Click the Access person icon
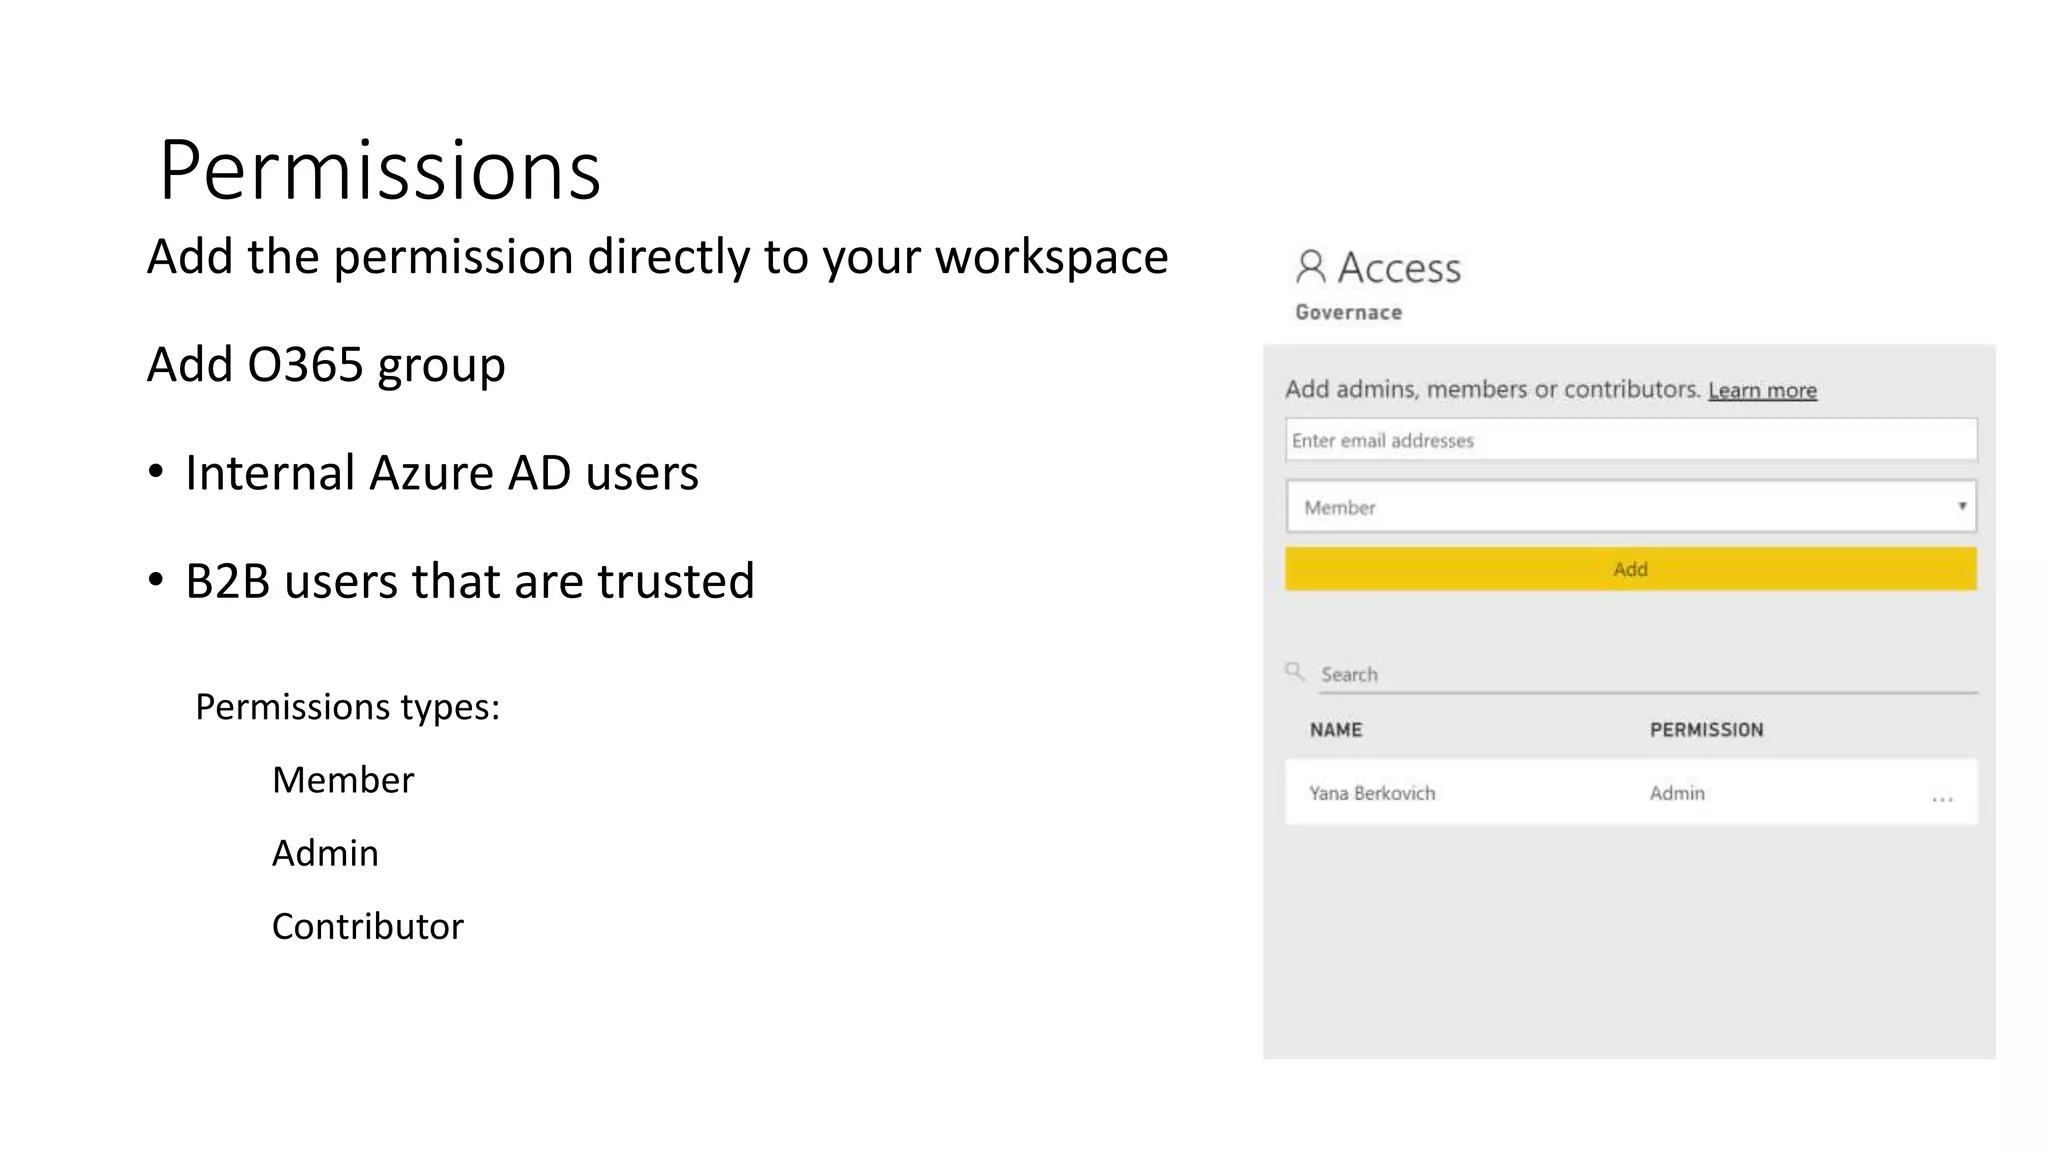The height and width of the screenshot is (1152, 2048). 1310,267
